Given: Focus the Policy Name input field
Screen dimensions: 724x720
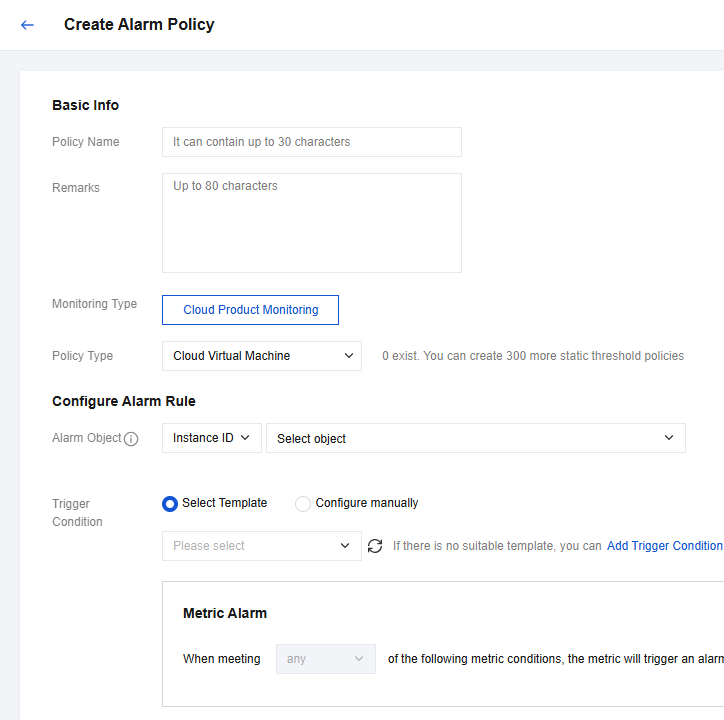Looking at the screenshot, I should pyautogui.click(x=312, y=142).
